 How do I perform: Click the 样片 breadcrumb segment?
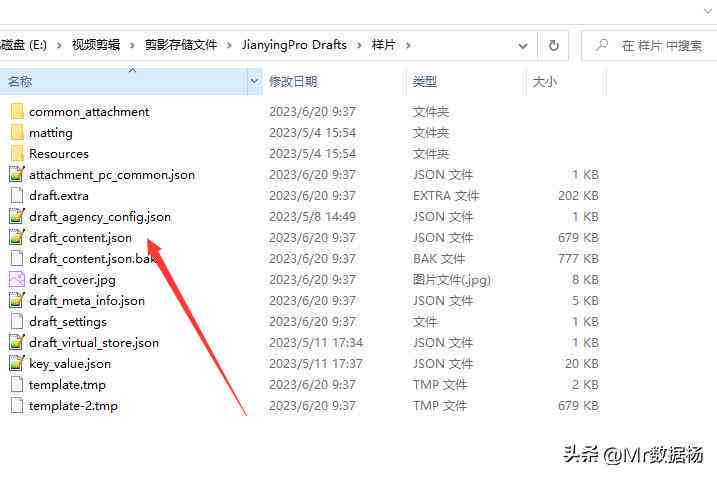tap(383, 45)
